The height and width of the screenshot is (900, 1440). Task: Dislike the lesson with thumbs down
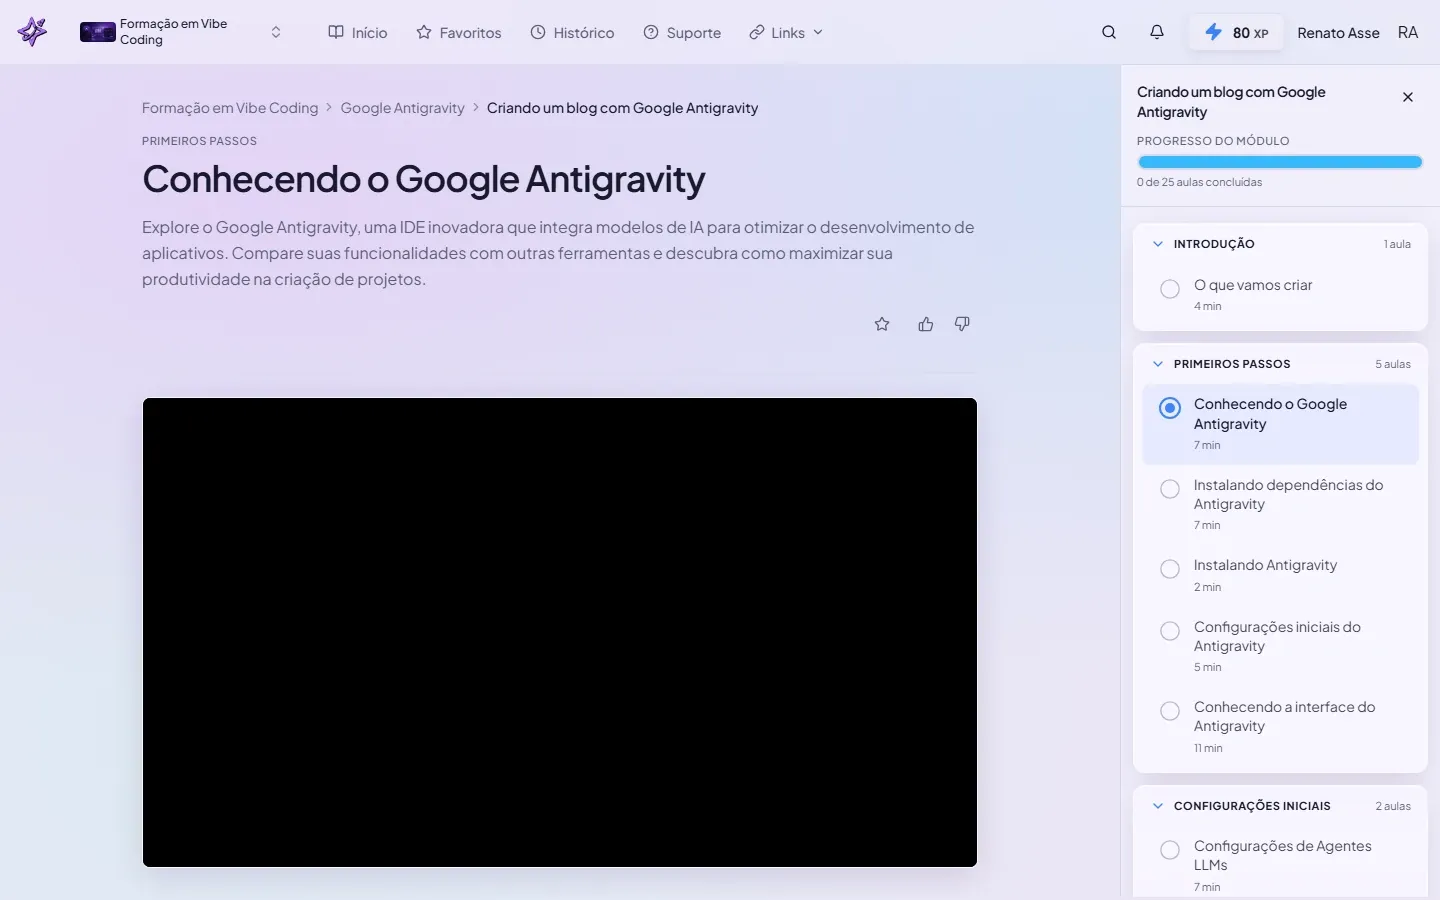(x=962, y=324)
